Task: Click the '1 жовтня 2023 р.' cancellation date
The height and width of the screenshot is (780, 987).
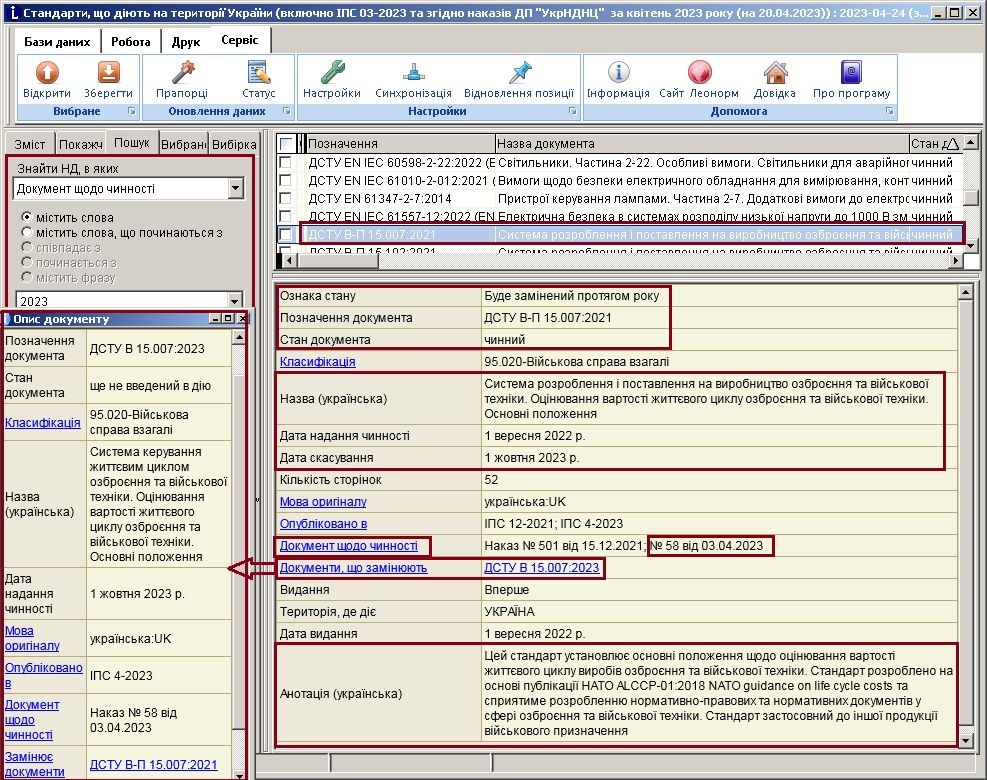Action: [532, 458]
